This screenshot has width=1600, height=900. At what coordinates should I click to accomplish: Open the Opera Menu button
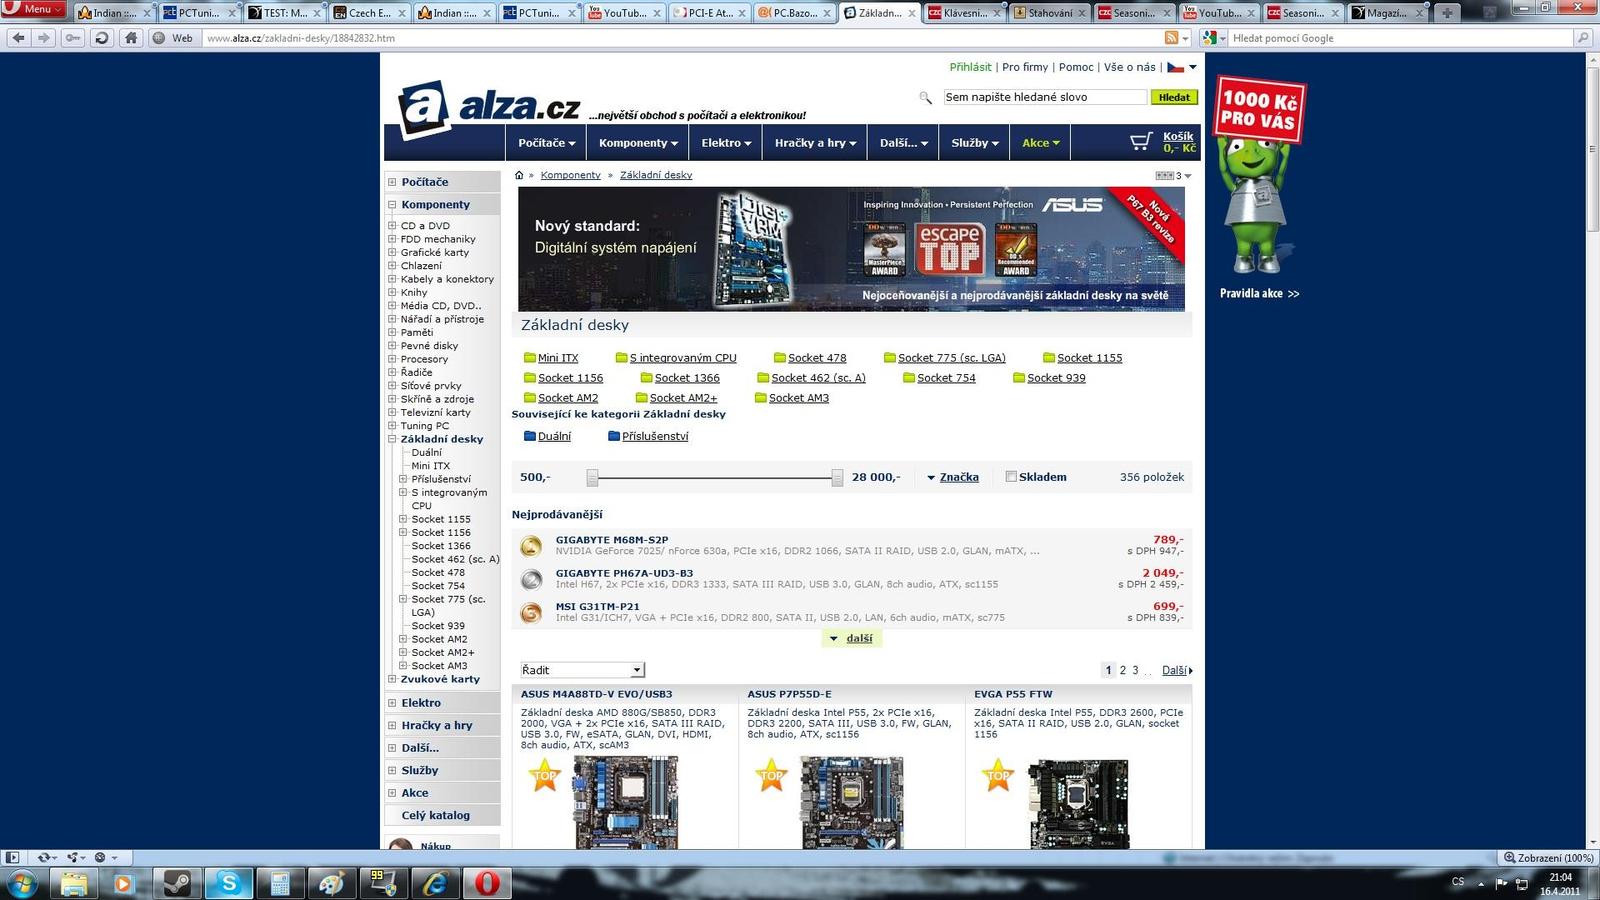coord(33,9)
